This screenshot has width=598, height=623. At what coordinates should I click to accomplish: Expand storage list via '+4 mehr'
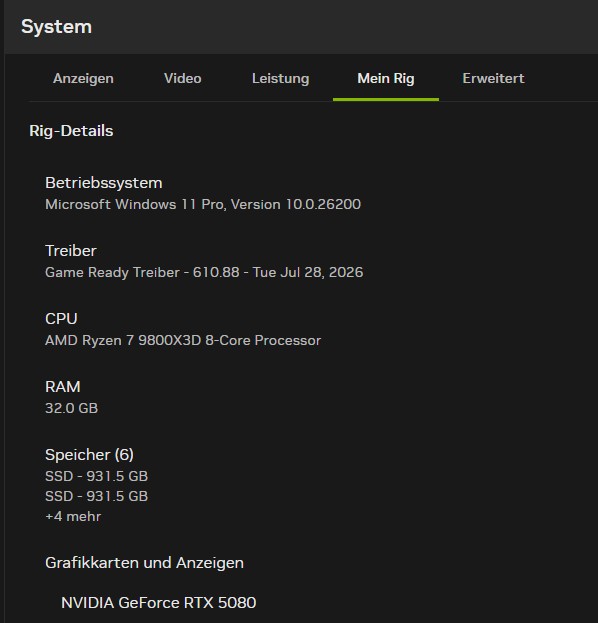click(x=73, y=516)
